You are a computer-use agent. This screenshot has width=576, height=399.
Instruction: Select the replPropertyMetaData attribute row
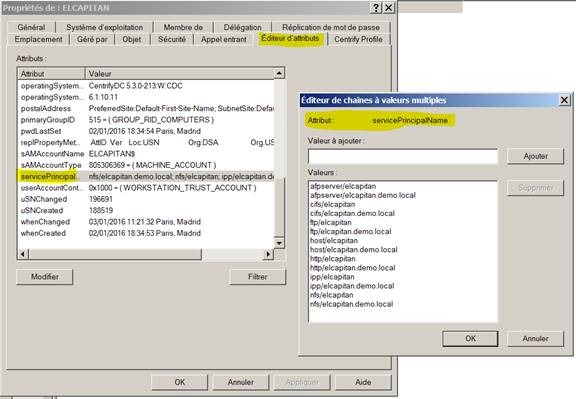[145, 142]
